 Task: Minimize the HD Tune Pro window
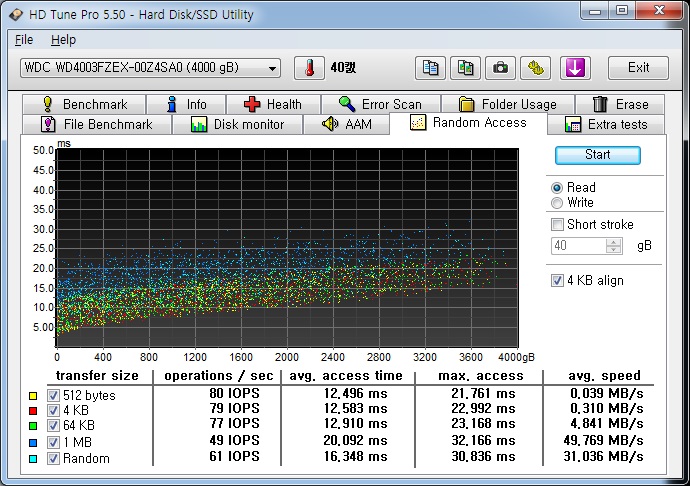(x=595, y=11)
